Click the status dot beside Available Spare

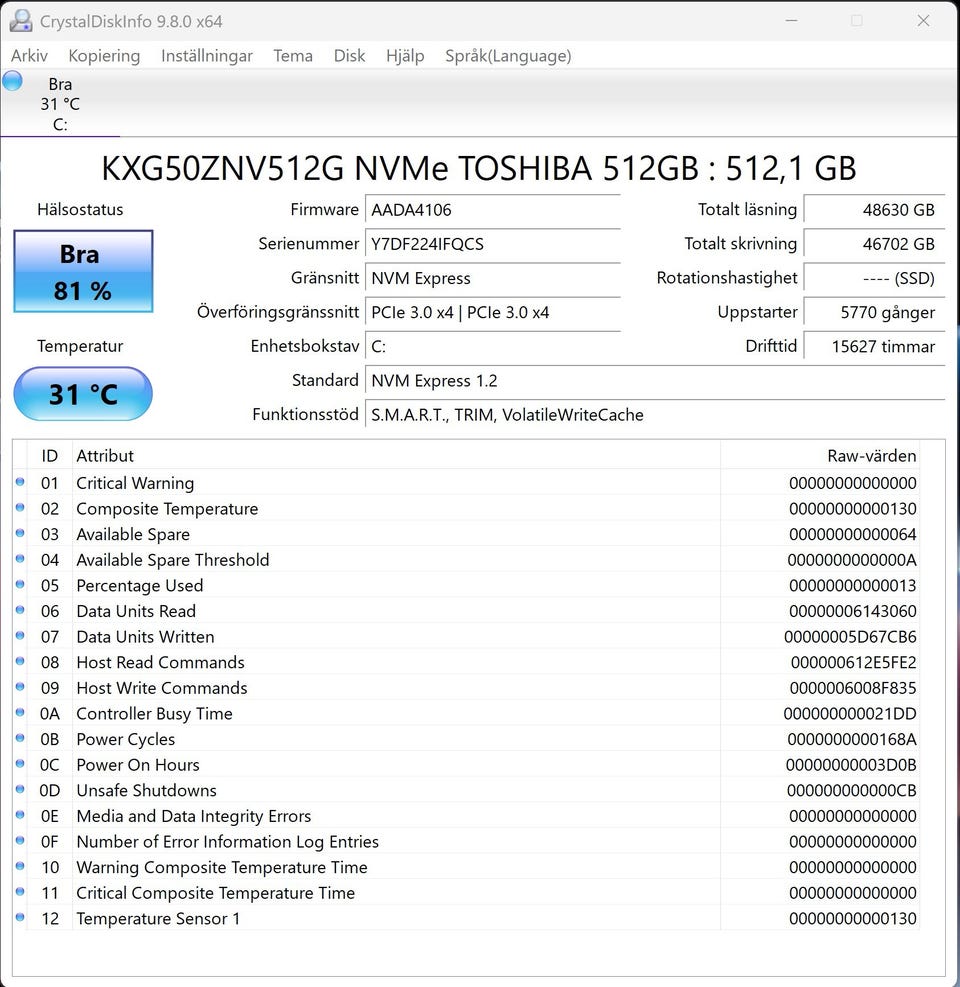click(x=20, y=534)
